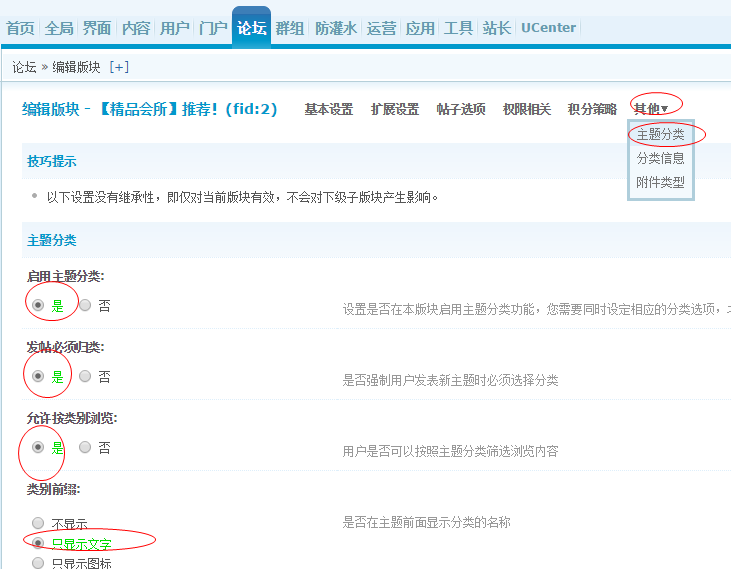Open the 群组 navigation tab
The height and width of the screenshot is (569, 731).
click(290, 28)
